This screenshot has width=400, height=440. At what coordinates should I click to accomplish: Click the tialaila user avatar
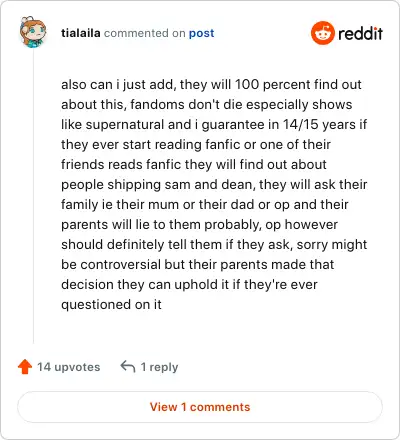click(33, 32)
